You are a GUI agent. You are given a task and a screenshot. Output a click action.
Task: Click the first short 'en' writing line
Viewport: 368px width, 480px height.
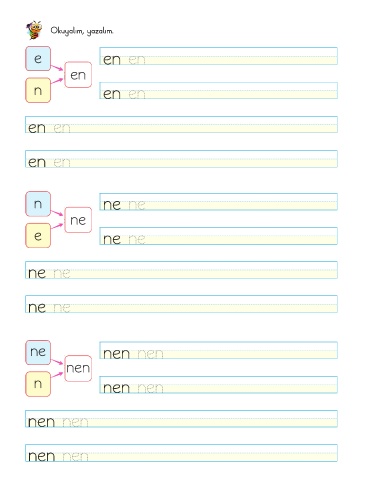pos(218,56)
